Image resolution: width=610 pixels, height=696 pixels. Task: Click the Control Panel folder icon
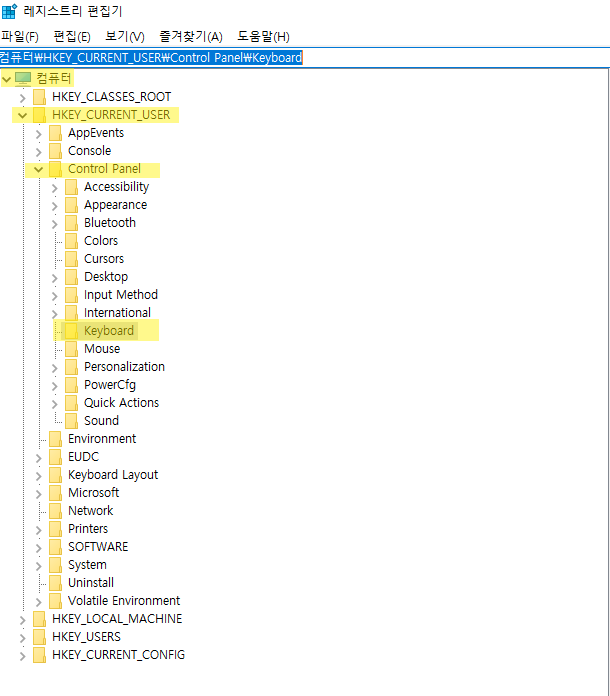point(55,169)
